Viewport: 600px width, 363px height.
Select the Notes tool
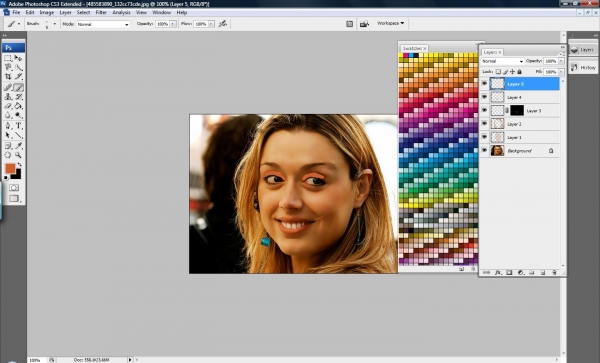8,146
